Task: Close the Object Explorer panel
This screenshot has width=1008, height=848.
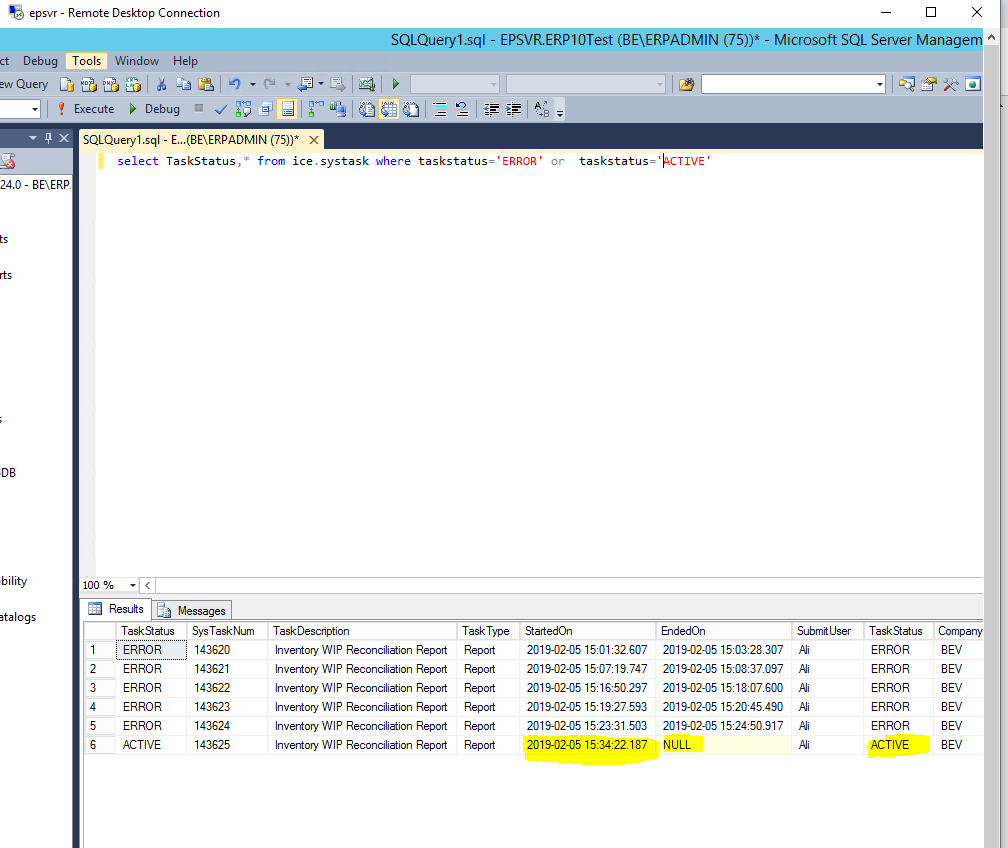Action: tap(64, 138)
